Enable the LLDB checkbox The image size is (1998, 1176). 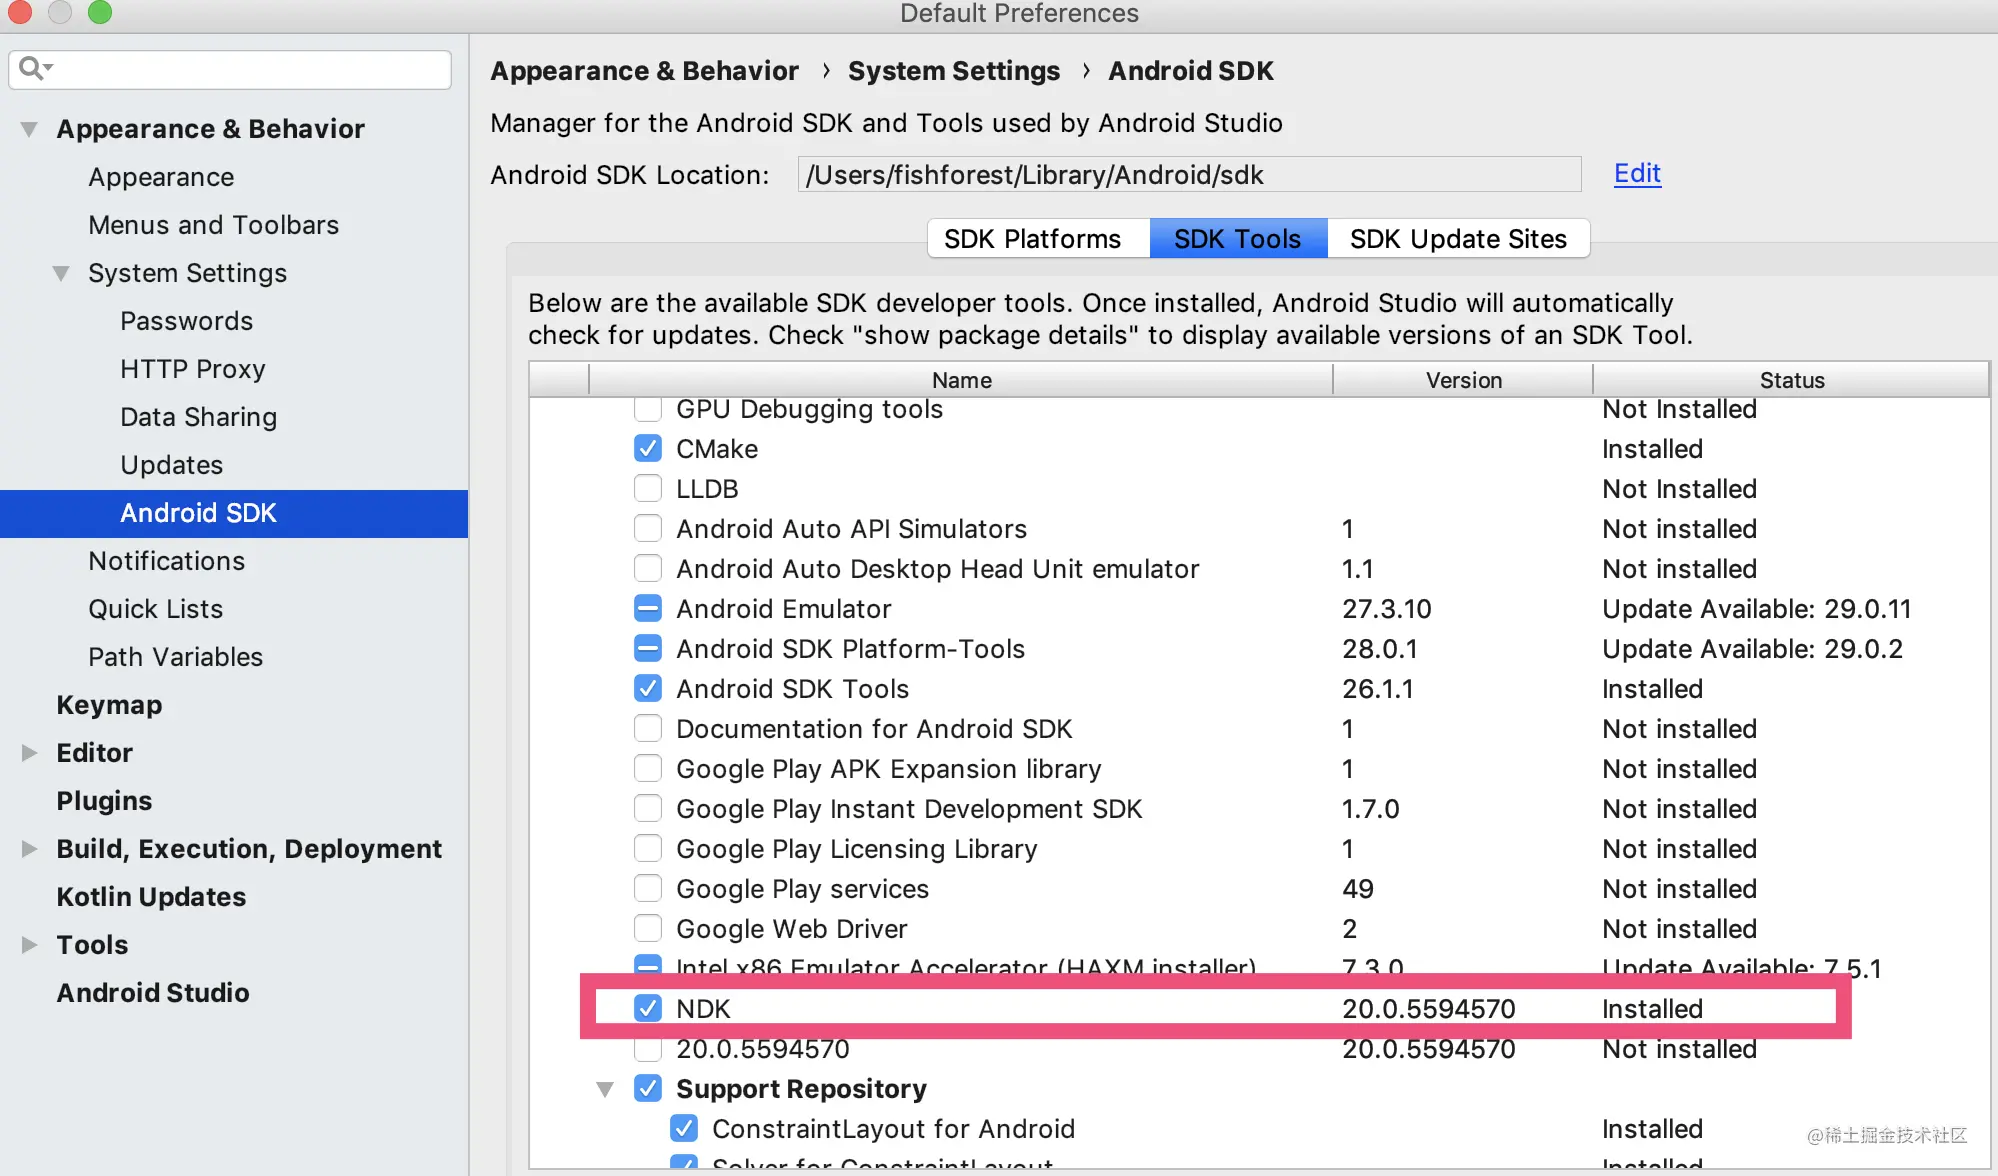click(x=647, y=490)
